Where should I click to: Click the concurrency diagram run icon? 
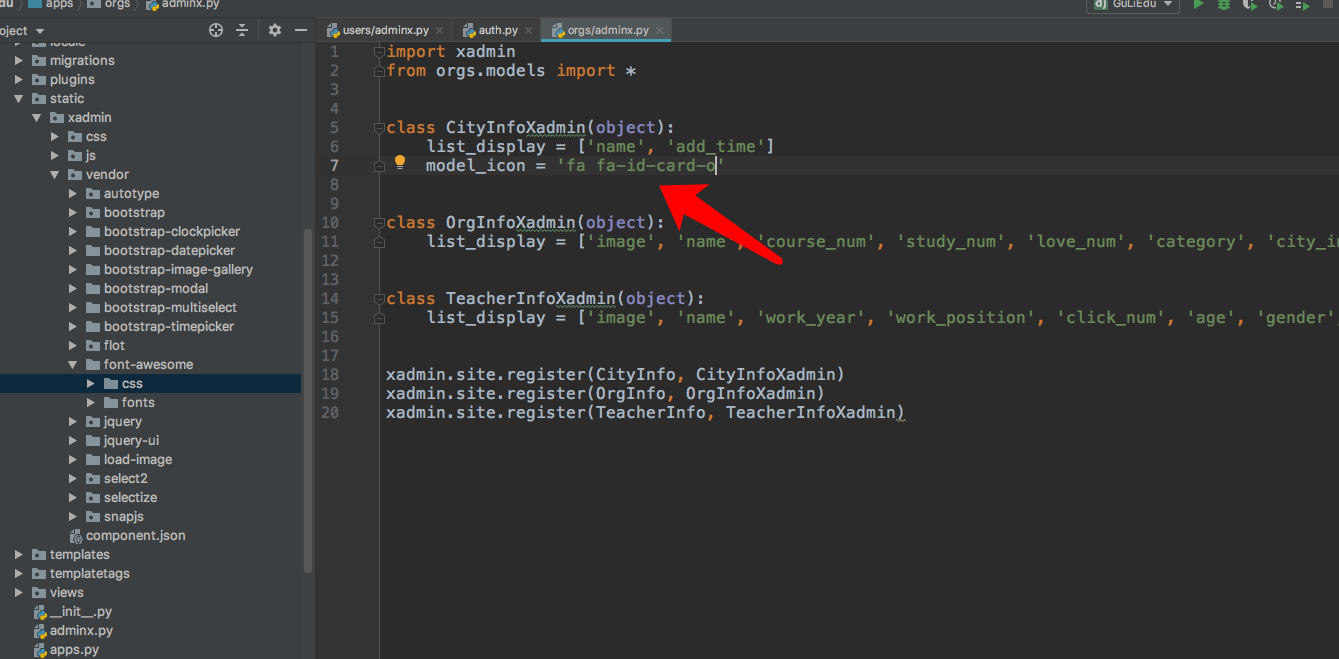(1302, 4)
